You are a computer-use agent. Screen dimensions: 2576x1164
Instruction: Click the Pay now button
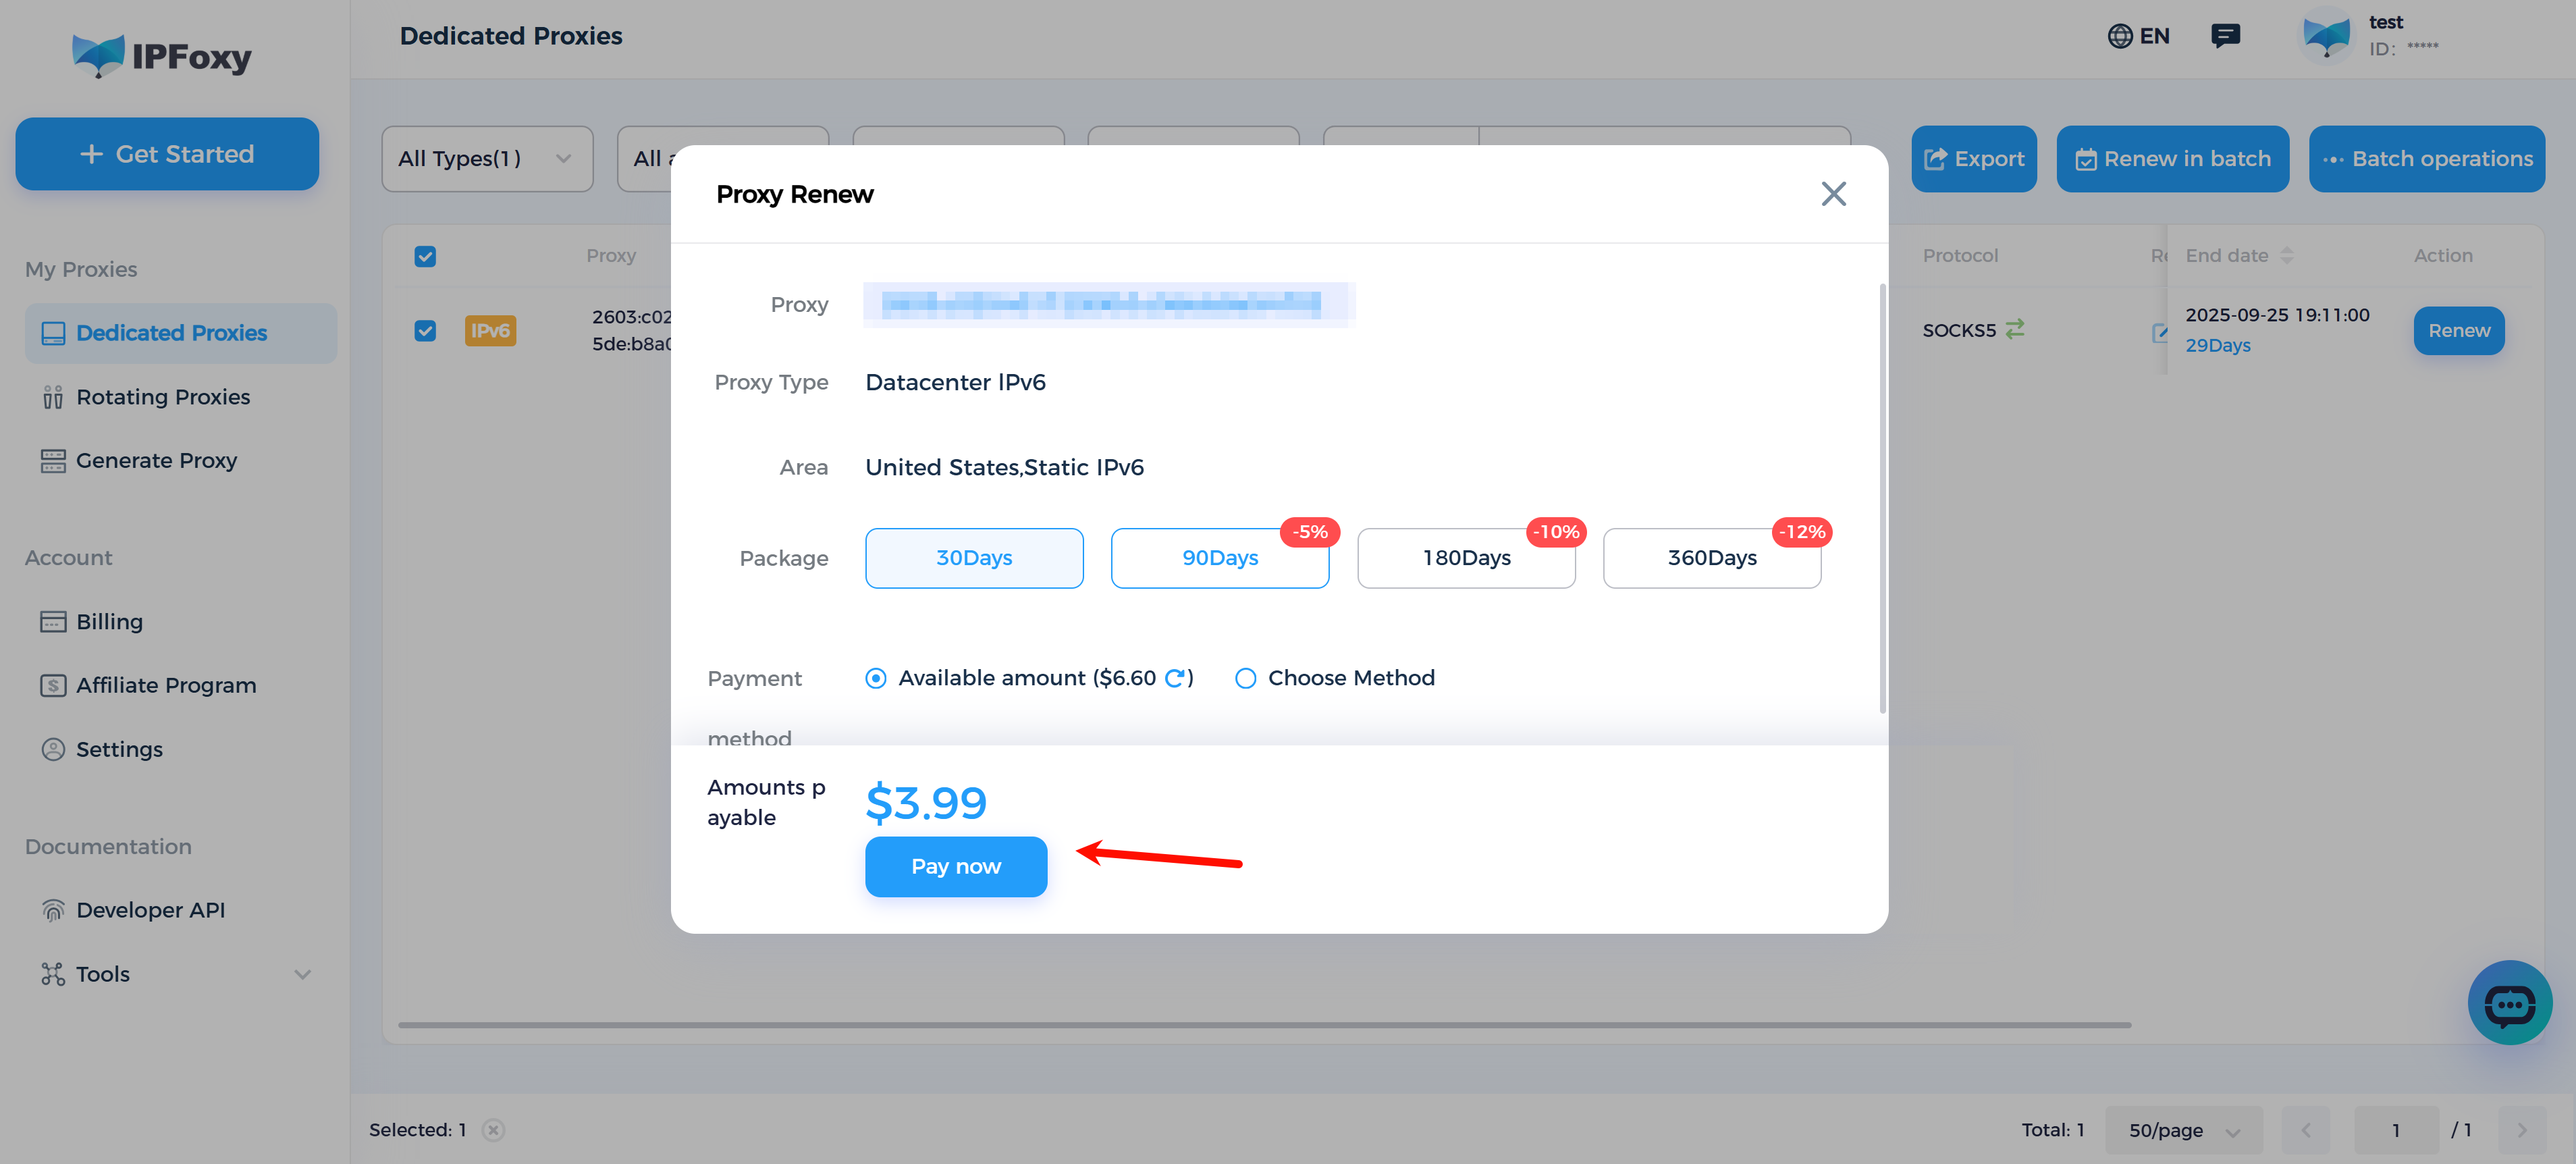pyautogui.click(x=956, y=866)
